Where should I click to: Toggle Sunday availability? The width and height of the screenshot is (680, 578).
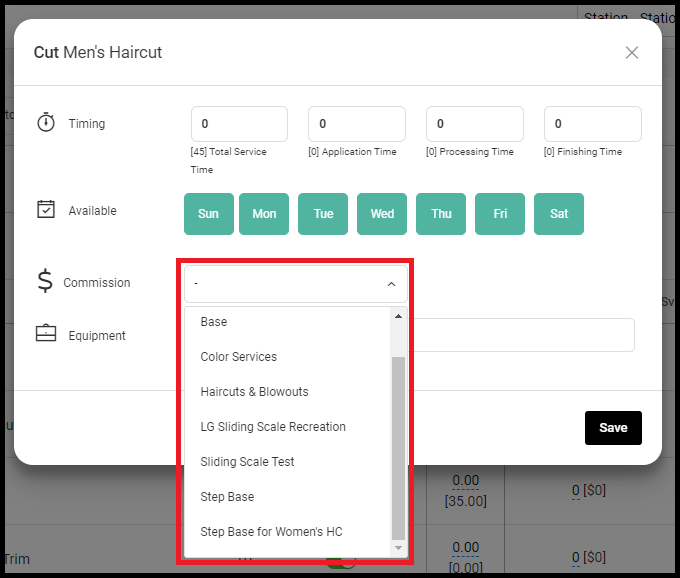tap(209, 214)
